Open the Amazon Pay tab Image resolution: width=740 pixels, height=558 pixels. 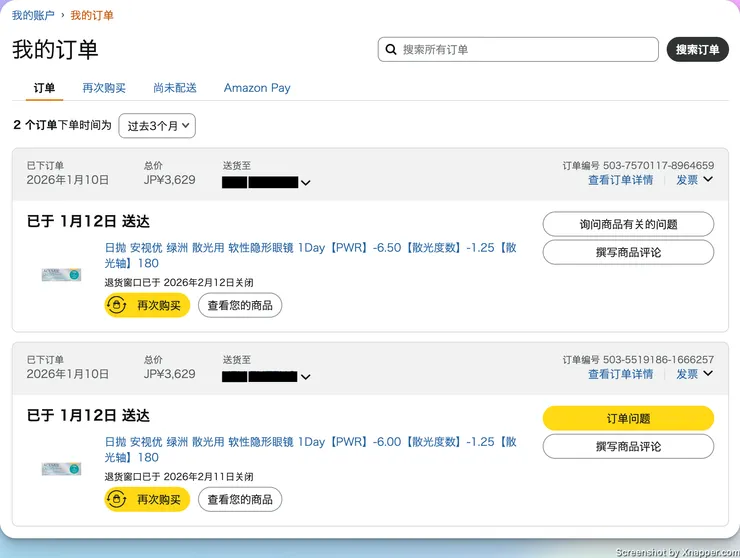pyautogui.click(x=257, y=88)
